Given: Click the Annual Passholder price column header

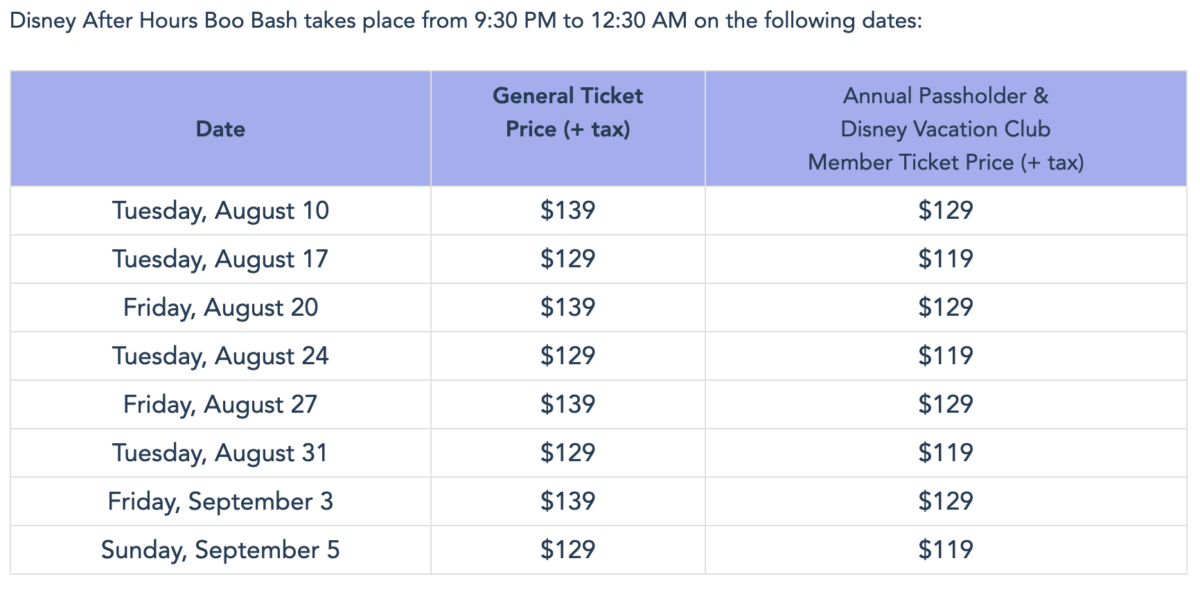Looking at the screenshot, I should pyautogui.click(x=945, y=129).
